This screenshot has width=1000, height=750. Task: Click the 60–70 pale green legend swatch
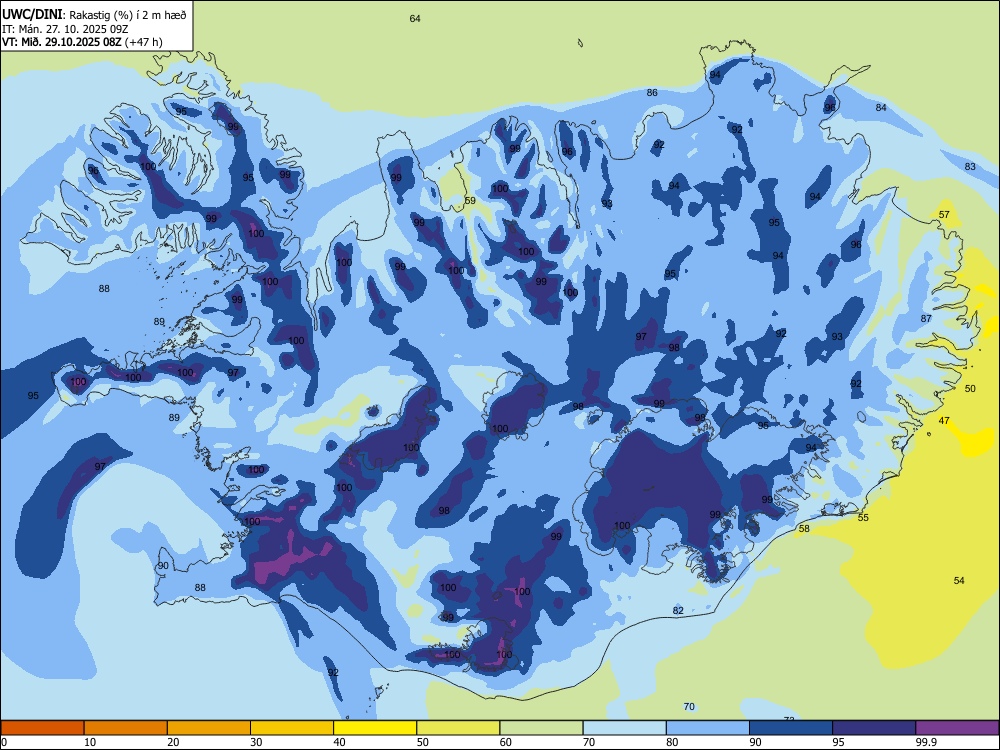tap(541, 728)
